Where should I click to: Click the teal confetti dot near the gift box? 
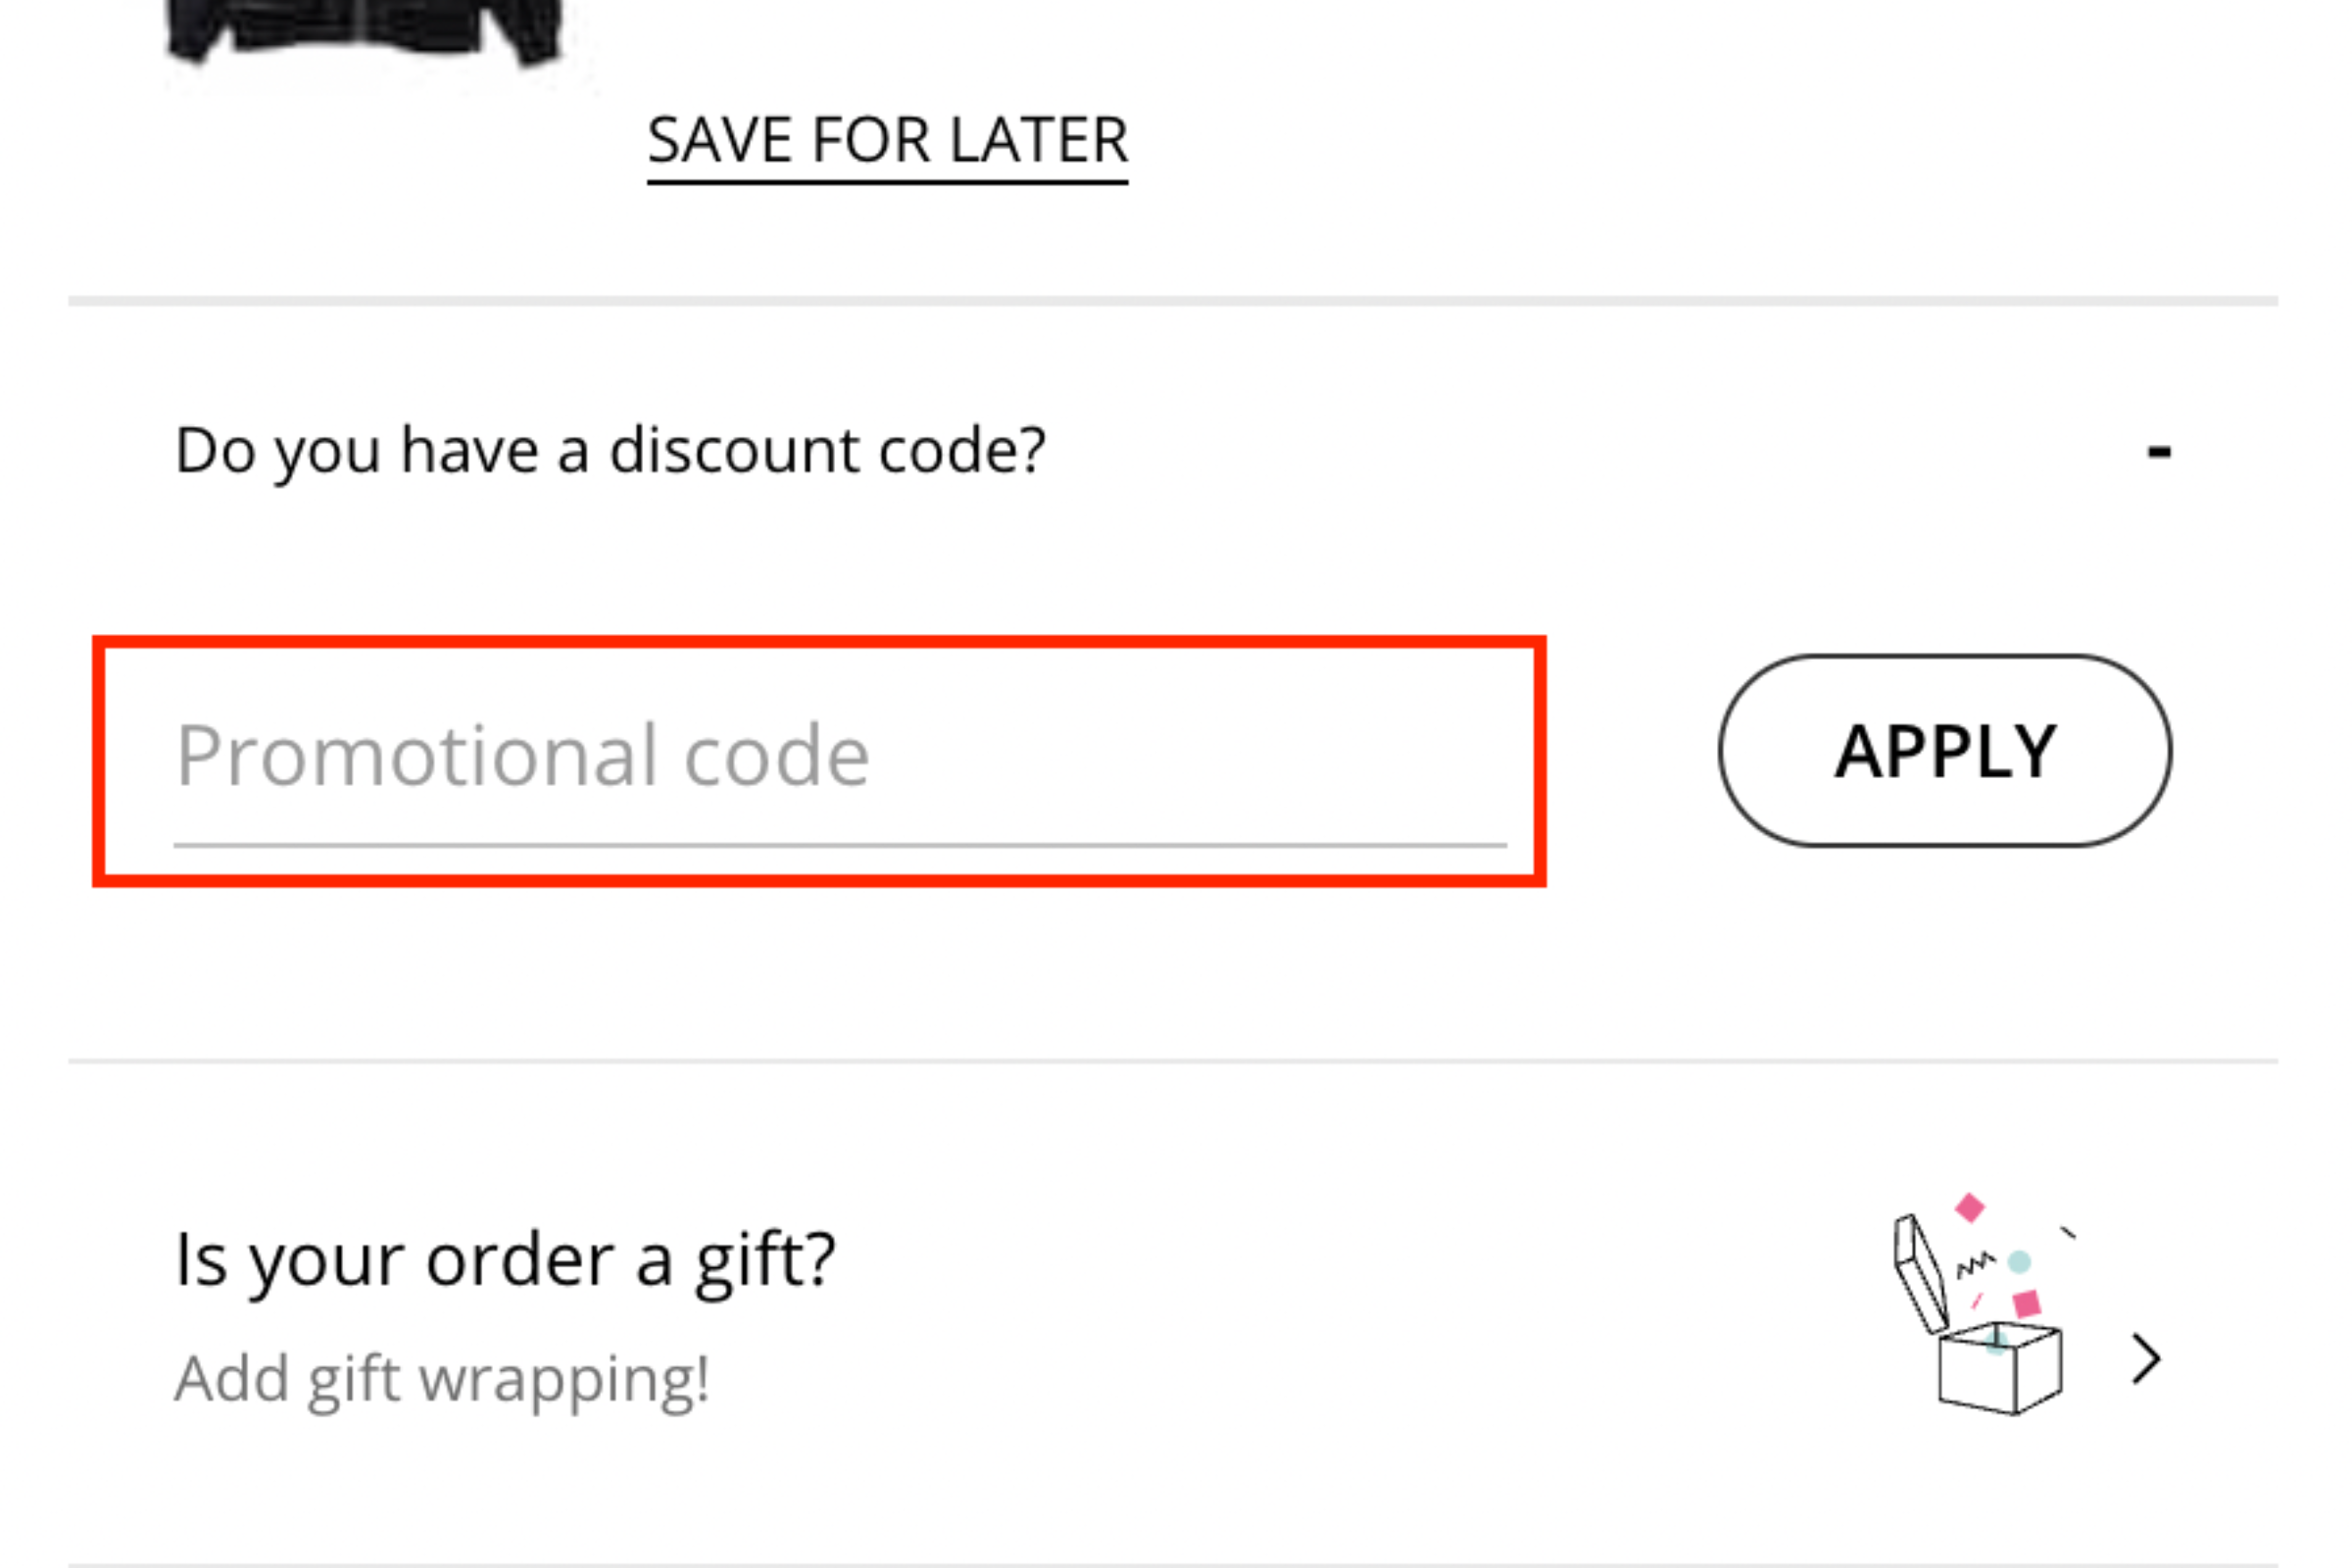click(2019, 1262)
